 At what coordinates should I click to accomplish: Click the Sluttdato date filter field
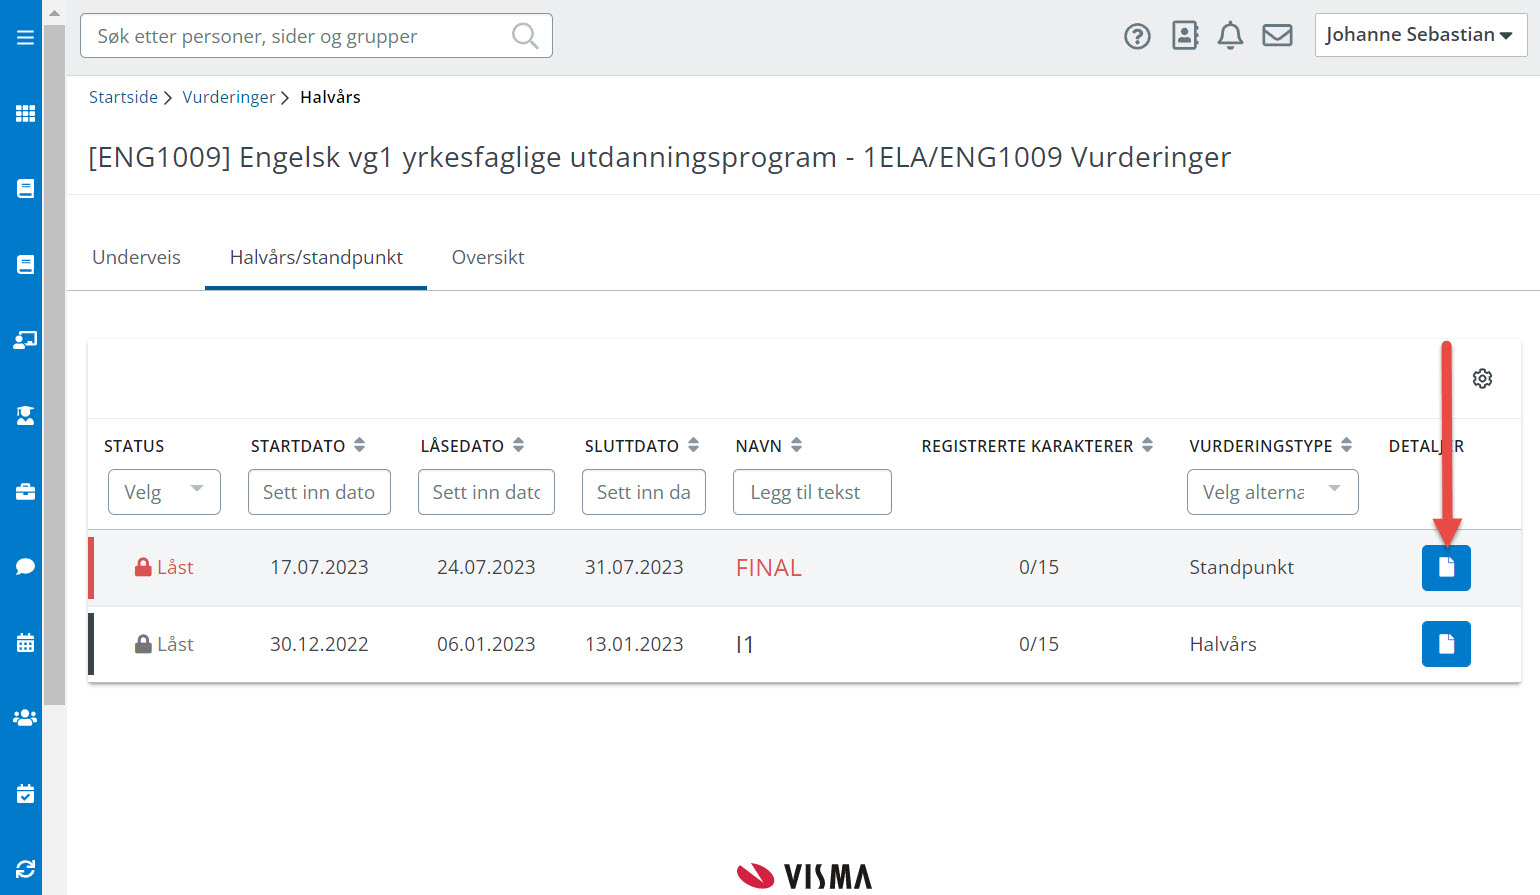[x=644, y=492]
